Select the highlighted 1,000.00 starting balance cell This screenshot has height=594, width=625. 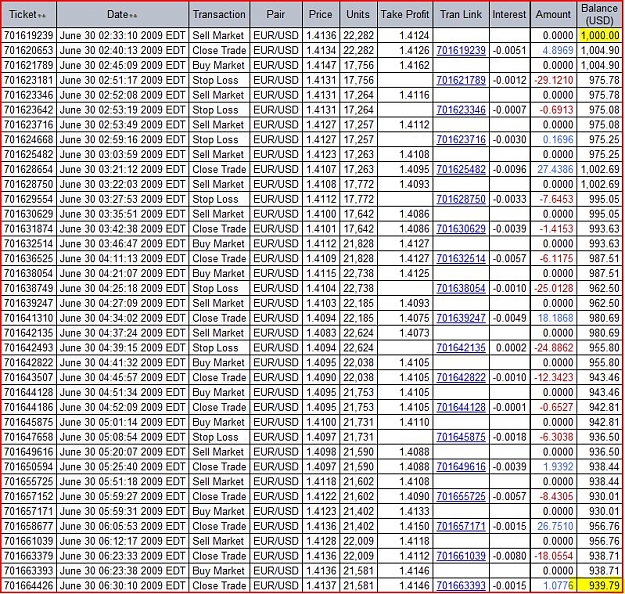599,36
